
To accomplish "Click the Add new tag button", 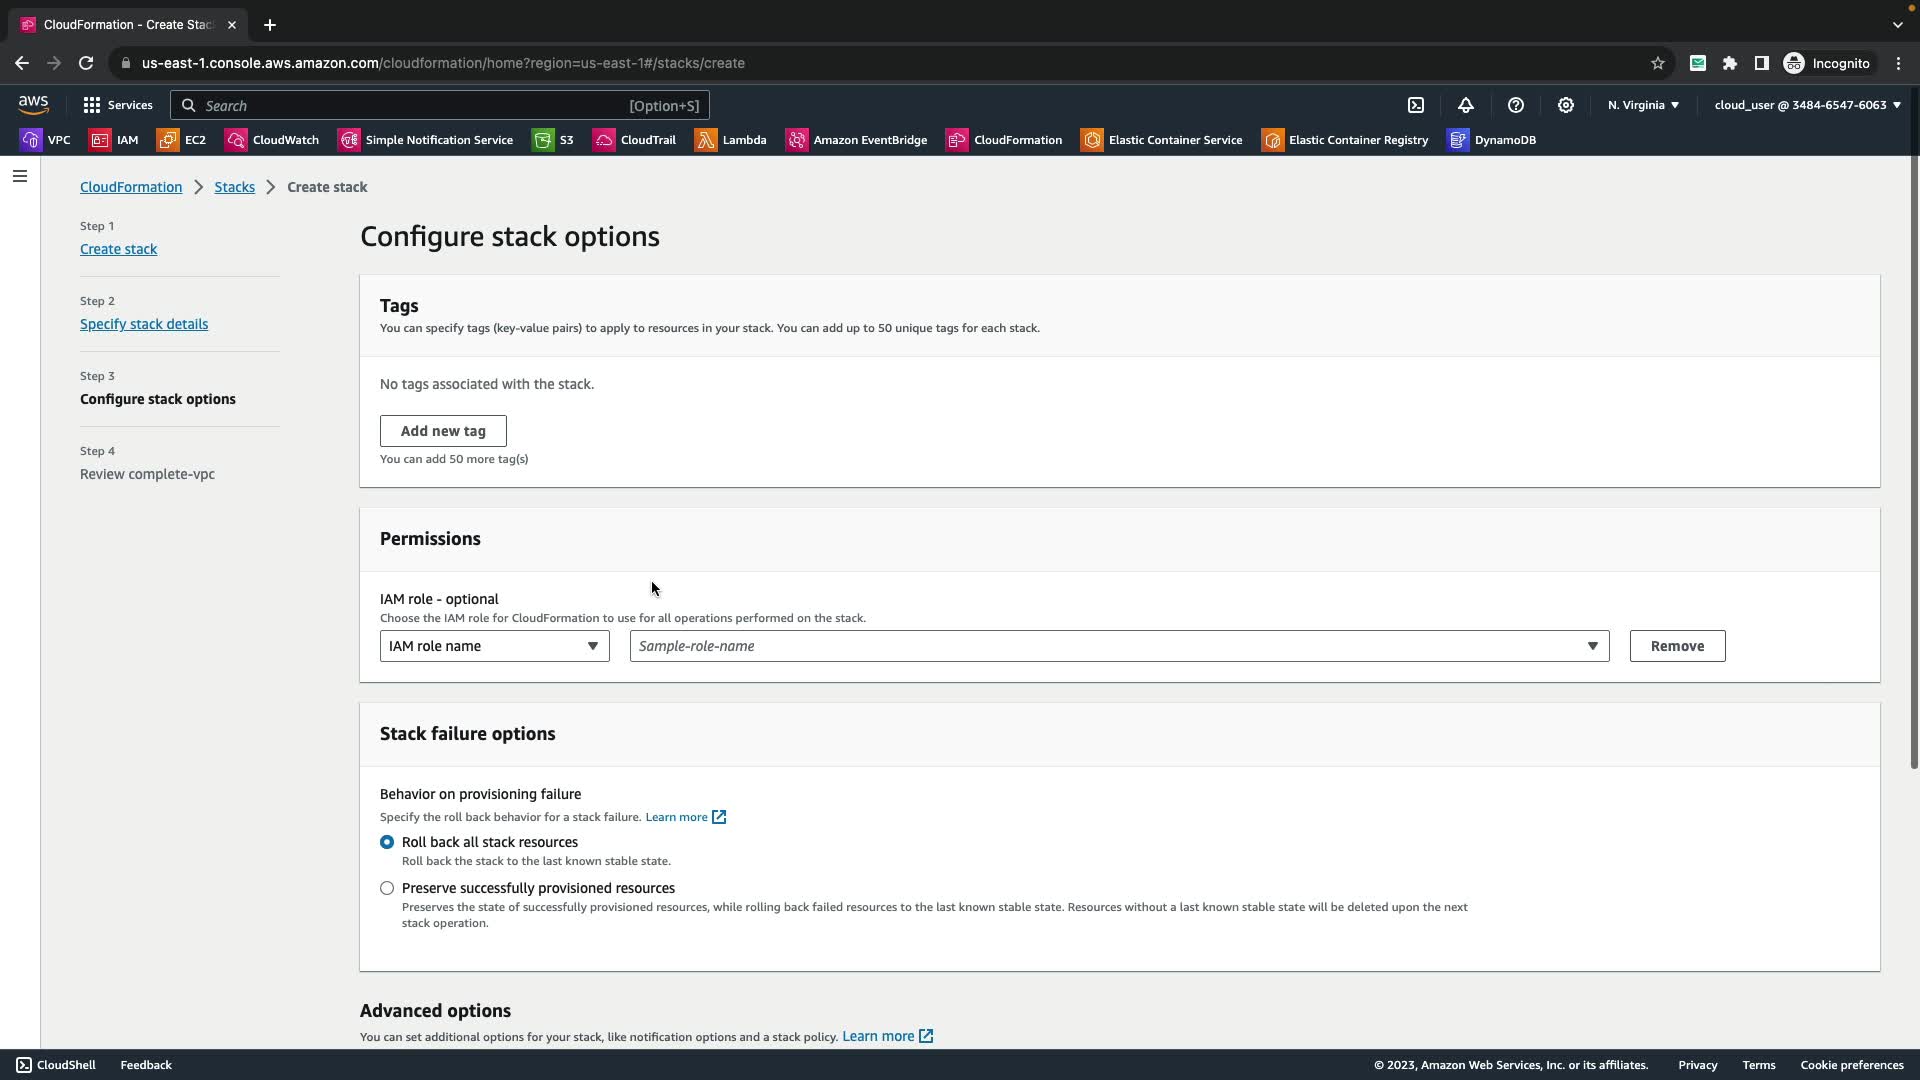I will tap(443, 431).
